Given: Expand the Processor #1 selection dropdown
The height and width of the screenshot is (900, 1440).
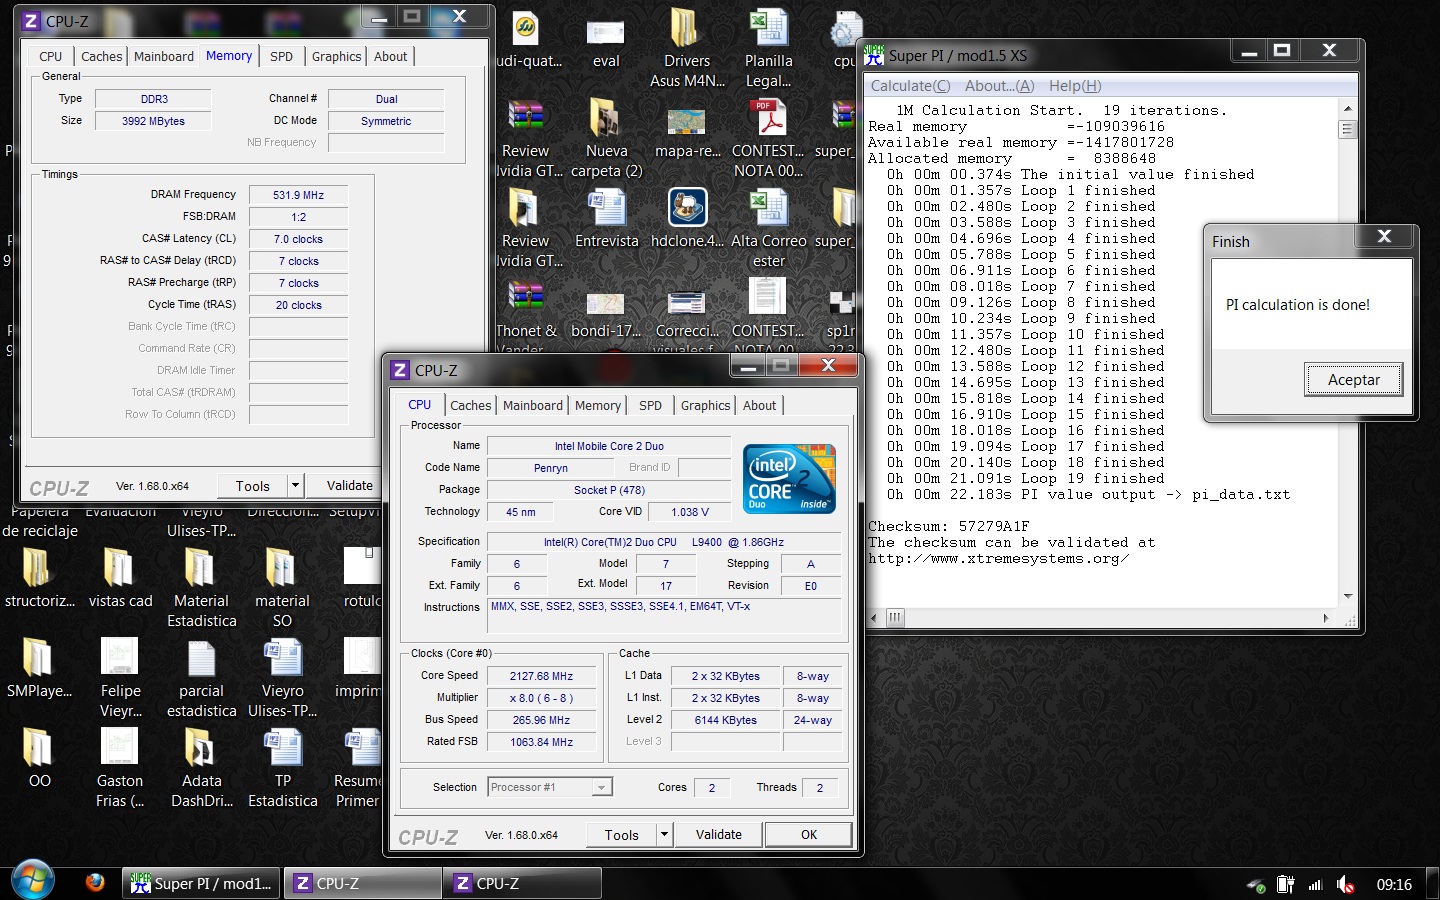Looking at the screenshot, I should coord(601,787).
